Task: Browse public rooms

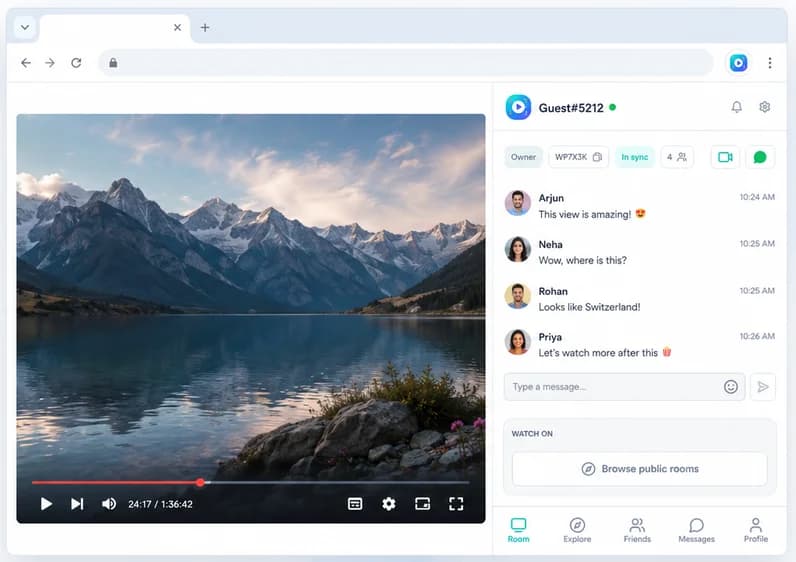Action: pyautogui.click(x=640, y=469)
